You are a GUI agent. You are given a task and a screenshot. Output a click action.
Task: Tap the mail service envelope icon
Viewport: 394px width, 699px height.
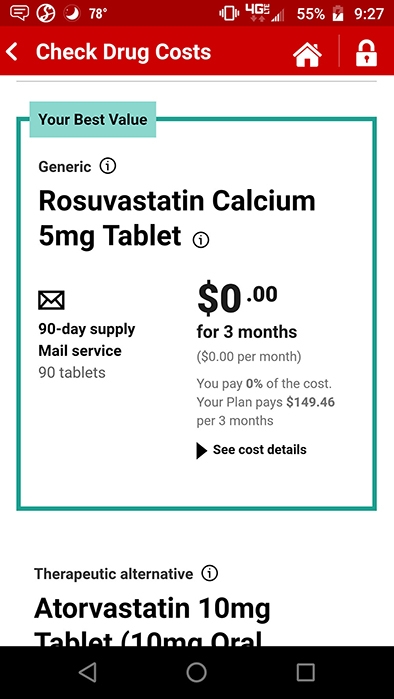tap(51, 300)
